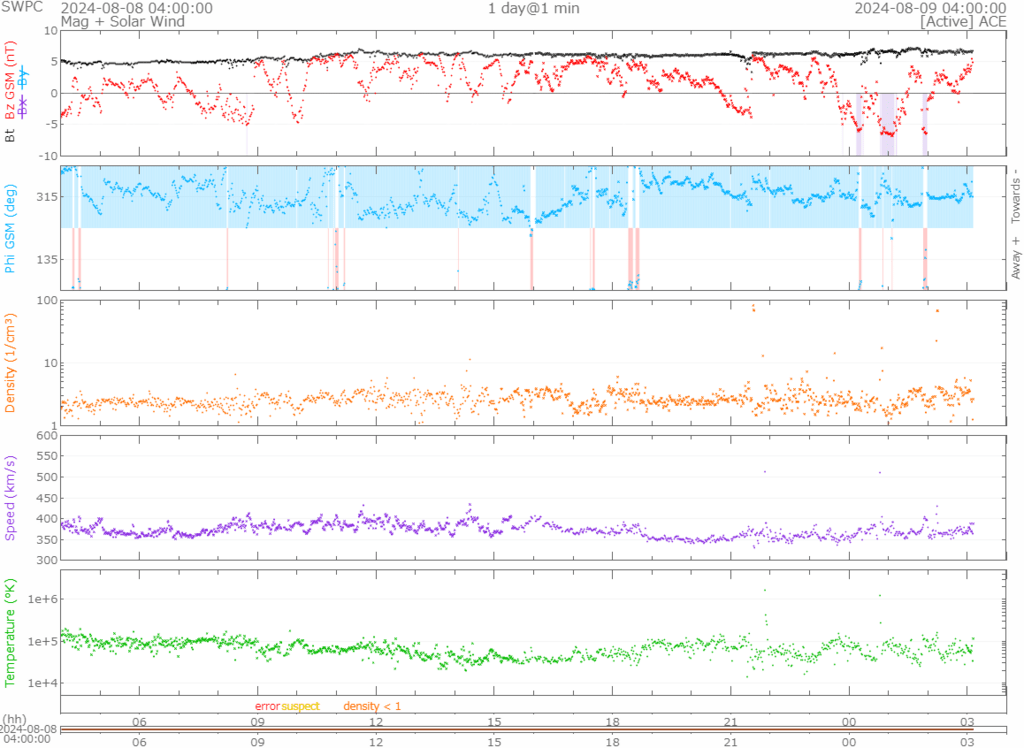This screenshot has height=748, width=1024.
Task: Click the orange 'density < 1' legend entry
Action: point(372,707)
